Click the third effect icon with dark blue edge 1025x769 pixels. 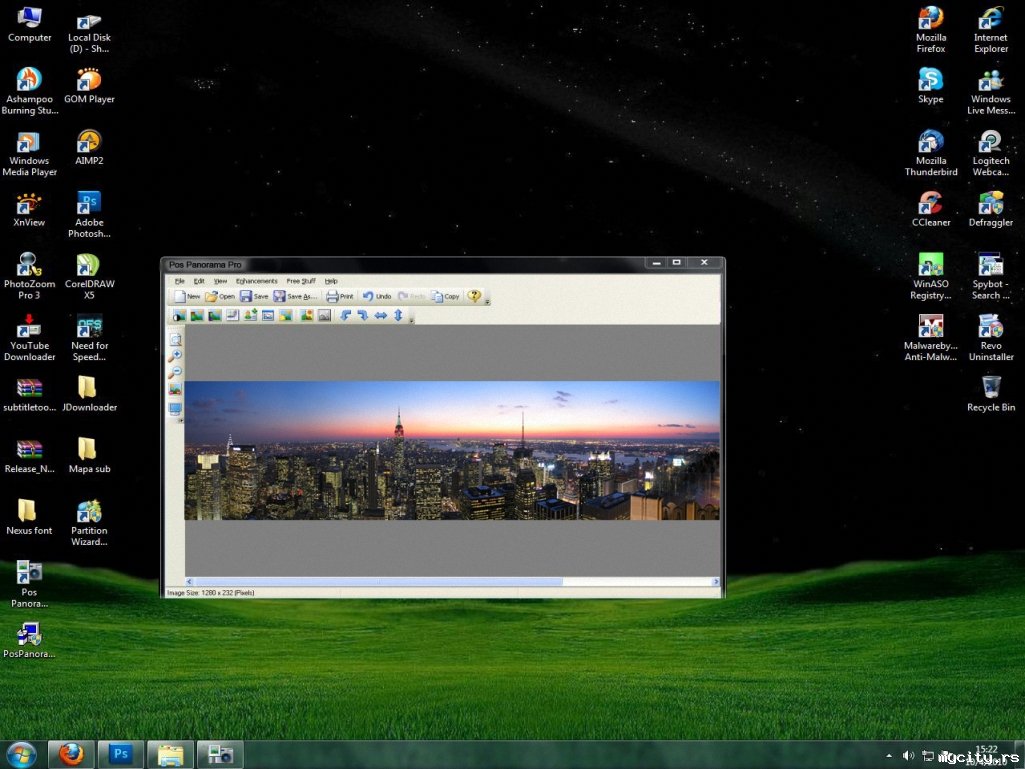pyautogui.click(x=214, y=316)
